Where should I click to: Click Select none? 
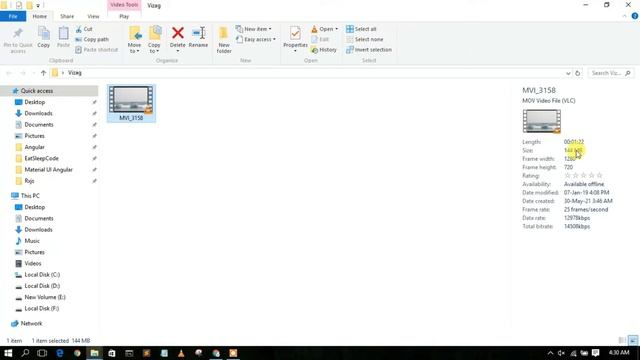pyautogui.click(x=364, y=39)
